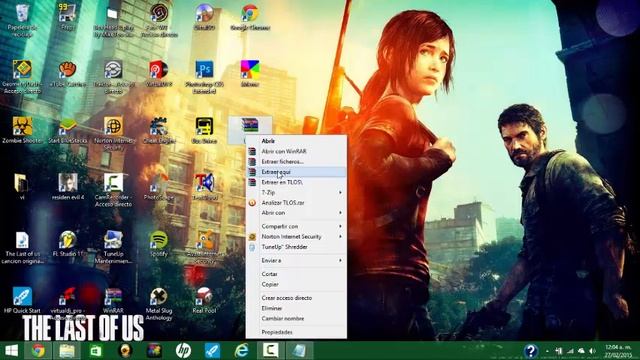The width and height of the screenshot is (640, 360).
Task: Select the CamRecorder Acceso directo icon
Action: click(x=113, y=190)
